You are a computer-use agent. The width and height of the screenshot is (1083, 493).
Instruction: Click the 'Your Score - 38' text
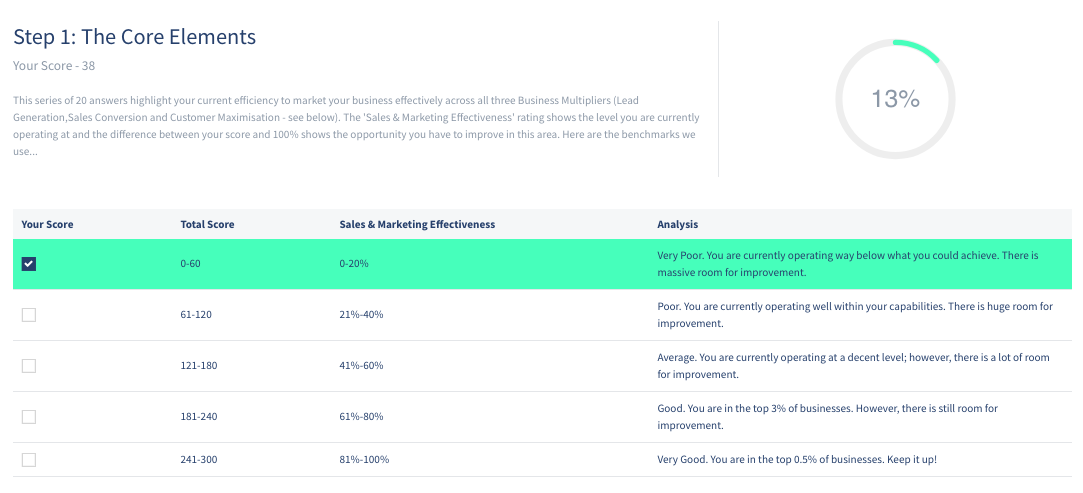coord(54,66)
